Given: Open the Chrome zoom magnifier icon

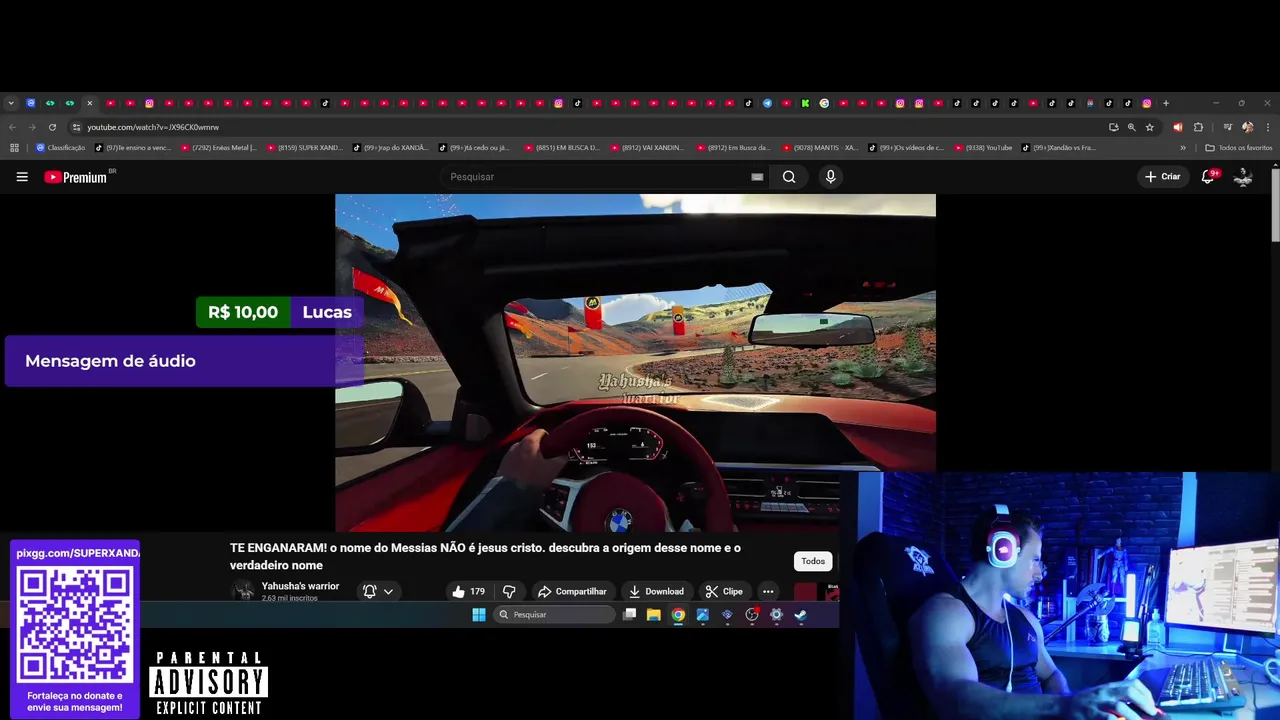Looking at the screenshot, I should (1132, 127).
